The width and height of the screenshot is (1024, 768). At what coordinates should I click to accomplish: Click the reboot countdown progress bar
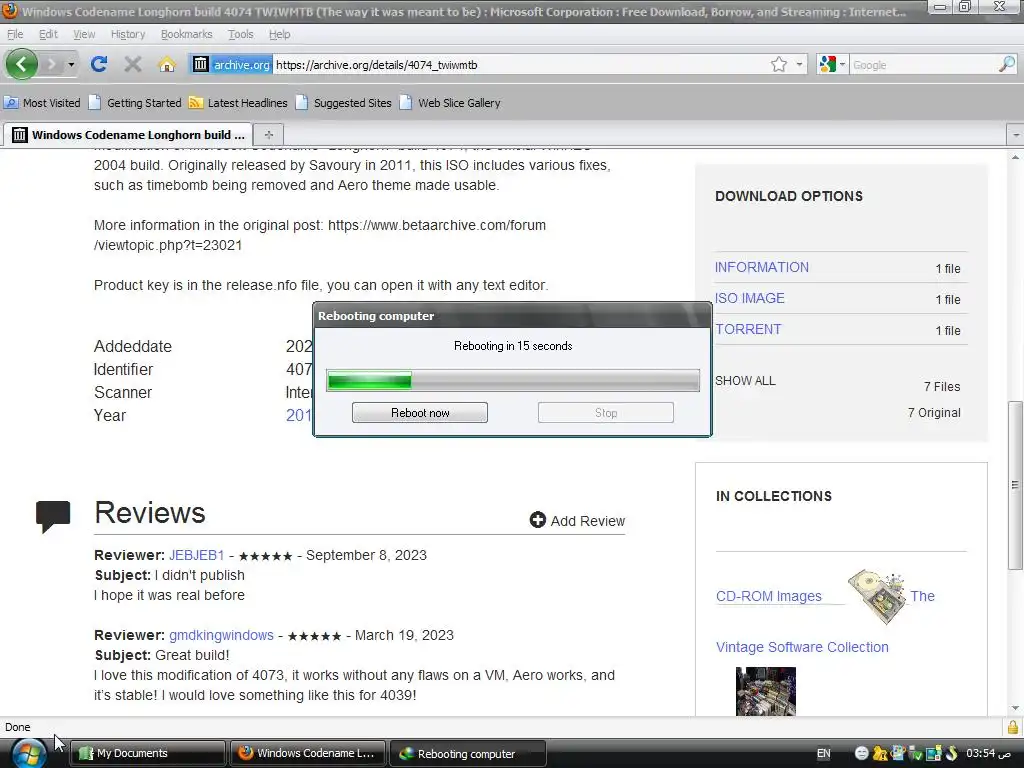coord(513,381)
